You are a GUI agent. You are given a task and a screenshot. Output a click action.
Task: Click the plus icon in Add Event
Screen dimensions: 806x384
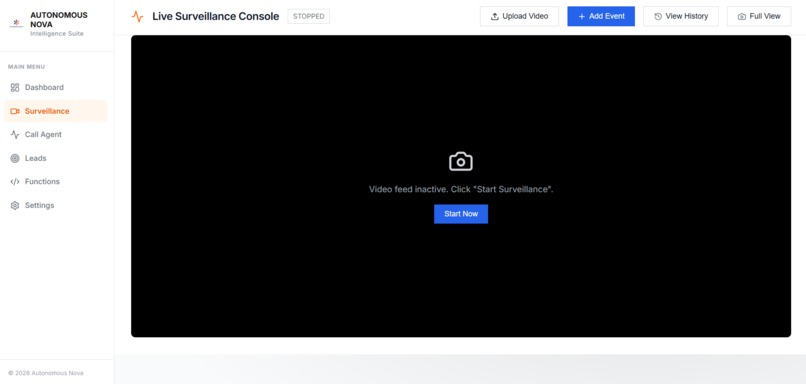pos(582,16)
